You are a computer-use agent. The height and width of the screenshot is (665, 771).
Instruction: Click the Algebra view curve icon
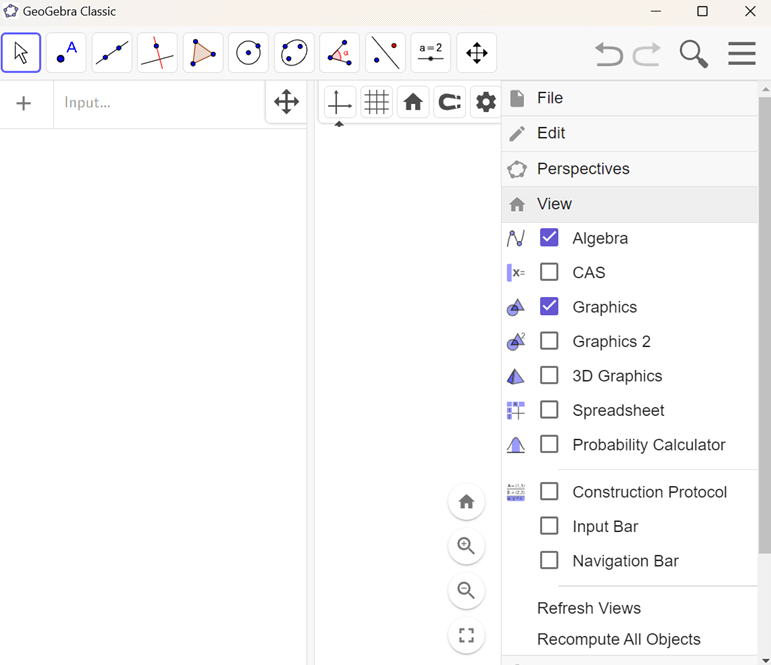[x=516, y=239]
